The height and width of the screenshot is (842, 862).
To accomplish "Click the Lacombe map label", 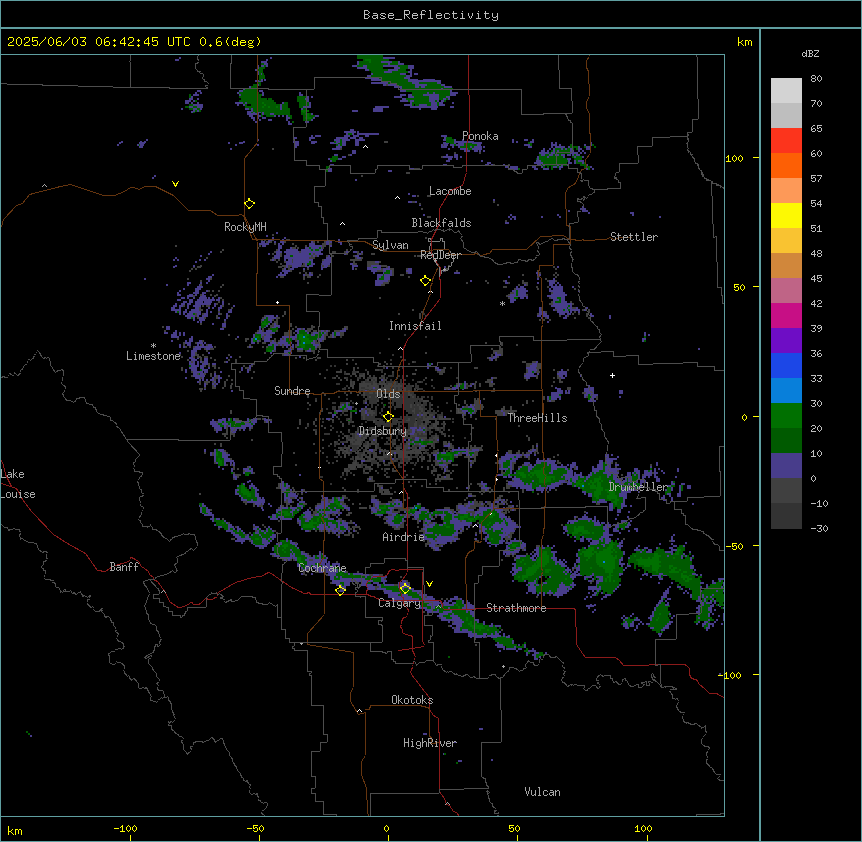I will (450, 191).
